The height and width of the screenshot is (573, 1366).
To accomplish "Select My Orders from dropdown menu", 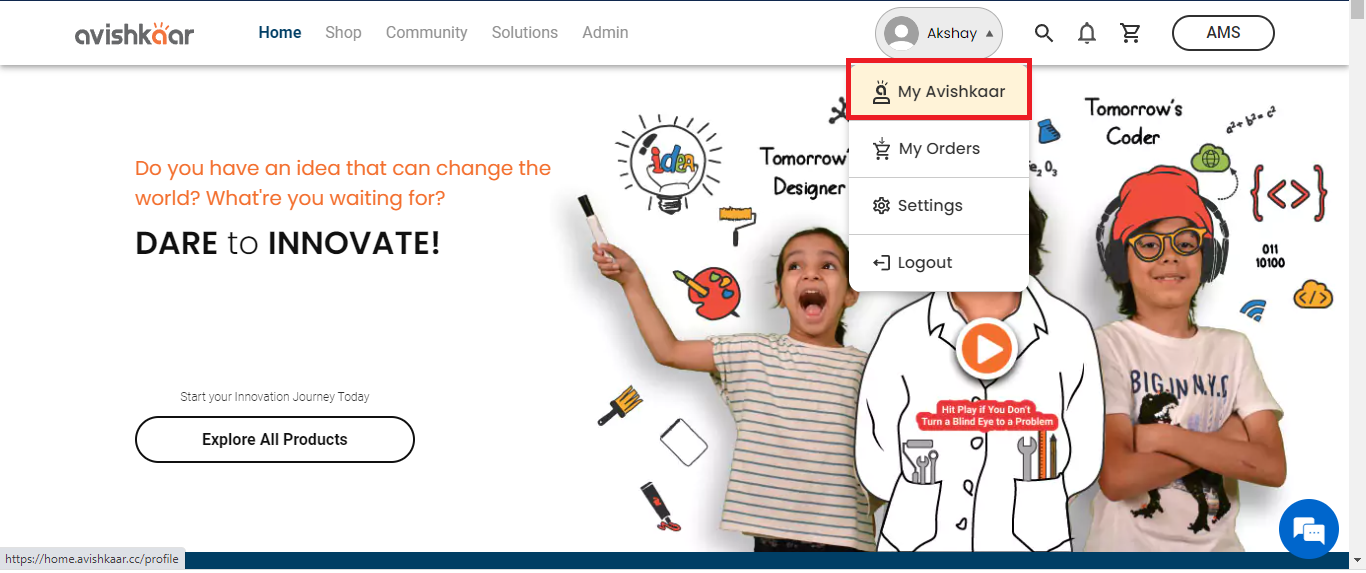I will coord(939,149).
